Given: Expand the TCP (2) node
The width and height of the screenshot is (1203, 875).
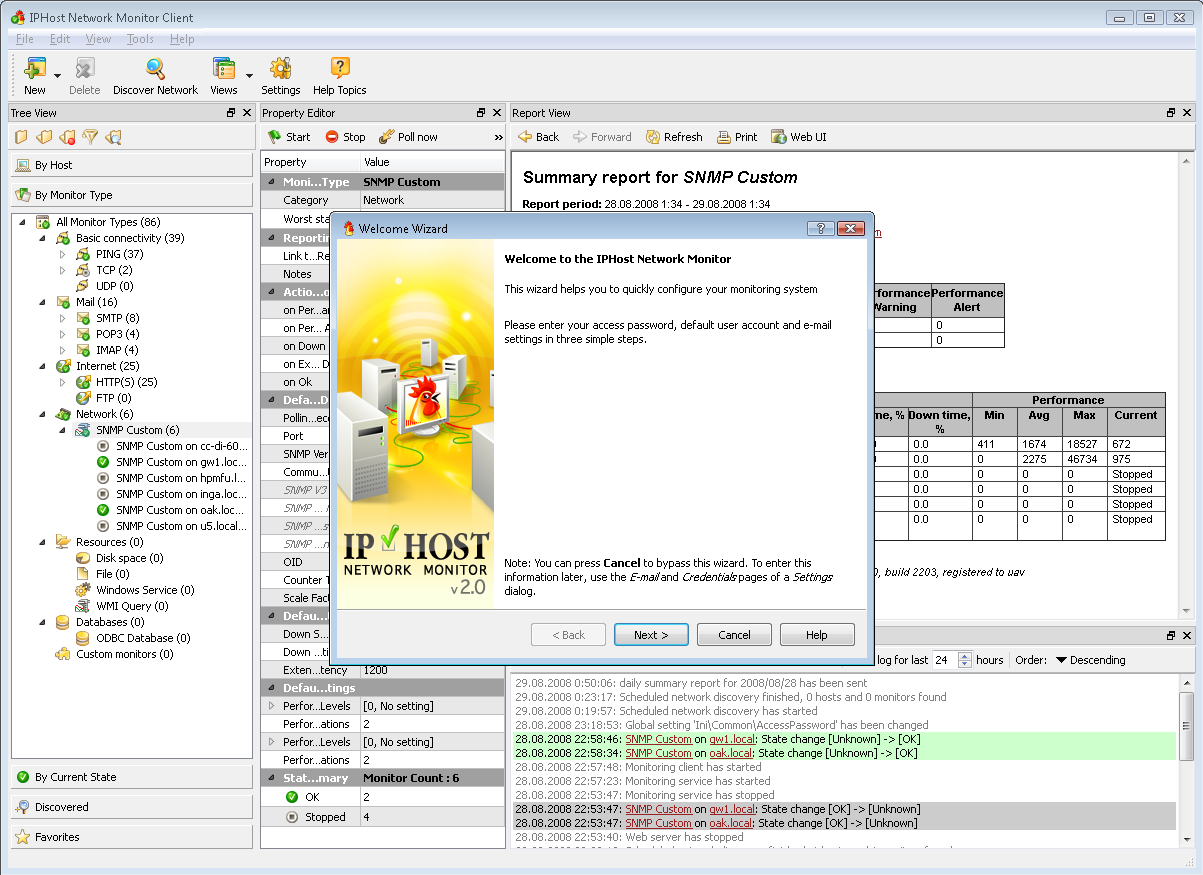Looking at the screenshot, I should tap(62, 270).
